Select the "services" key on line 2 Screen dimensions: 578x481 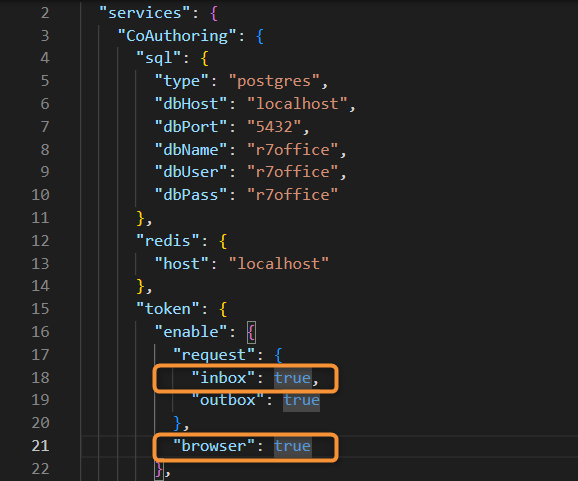tap(145, 13)
